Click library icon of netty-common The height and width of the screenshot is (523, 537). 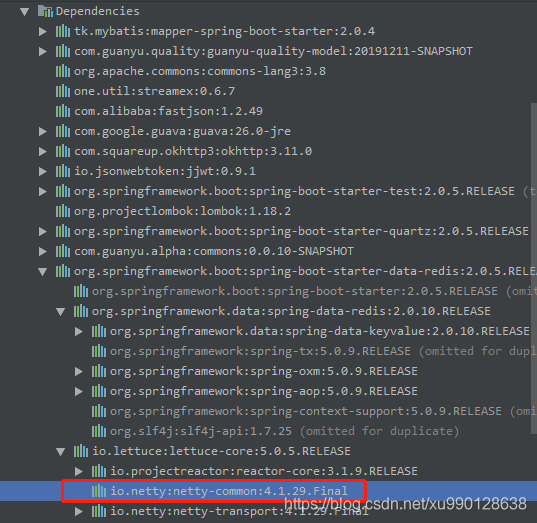point(99,491)
